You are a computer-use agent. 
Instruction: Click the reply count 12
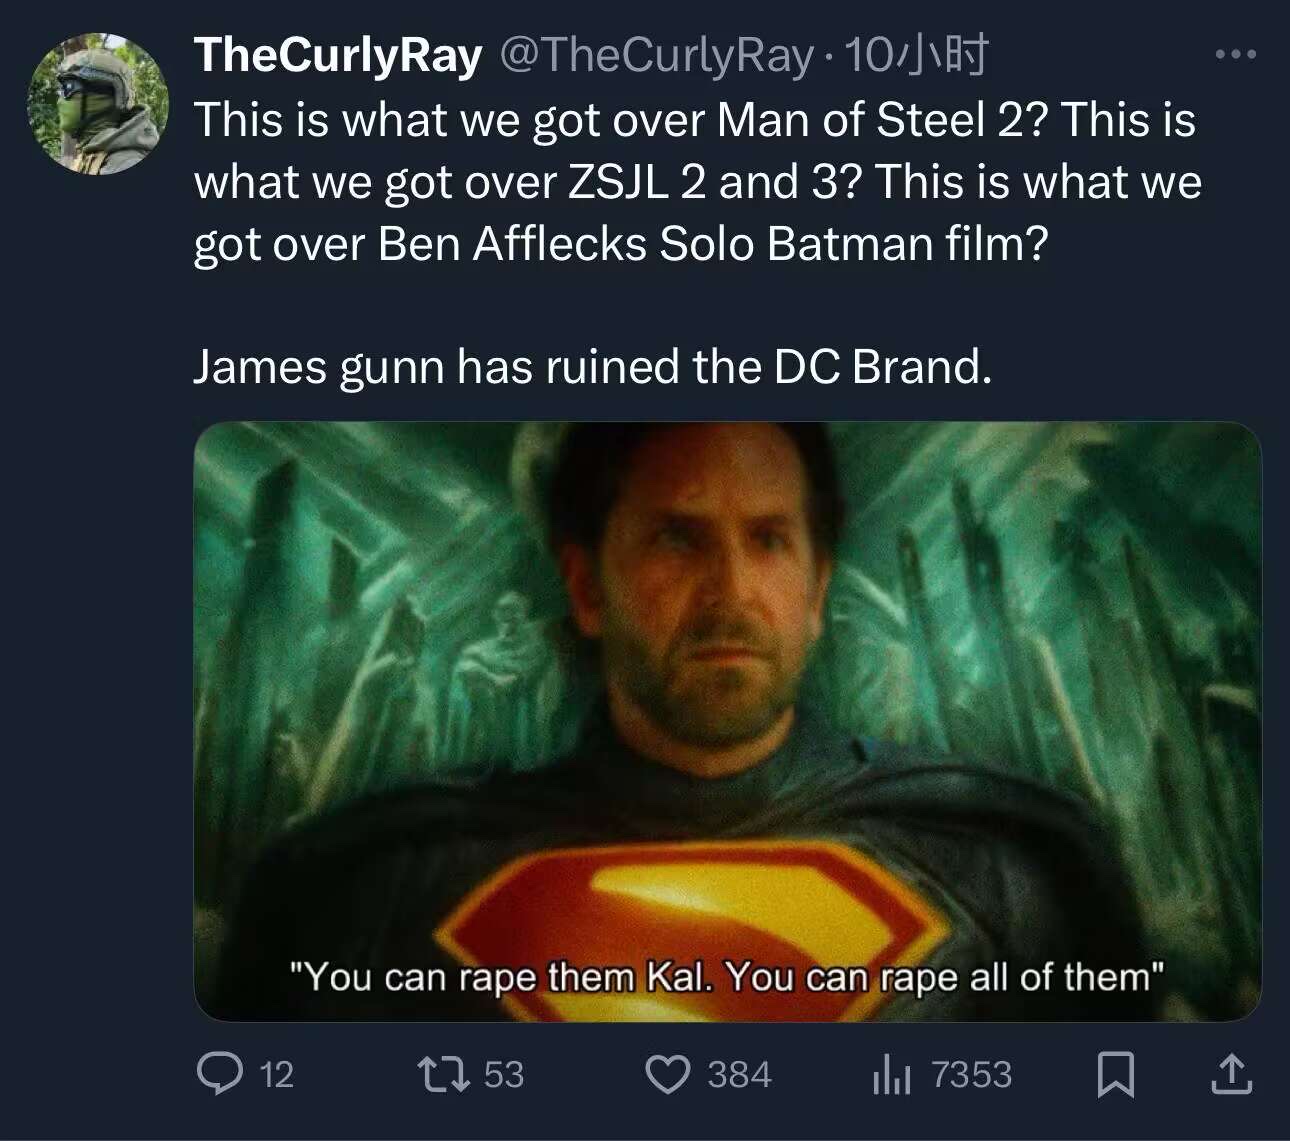(x=277, y=1075)
